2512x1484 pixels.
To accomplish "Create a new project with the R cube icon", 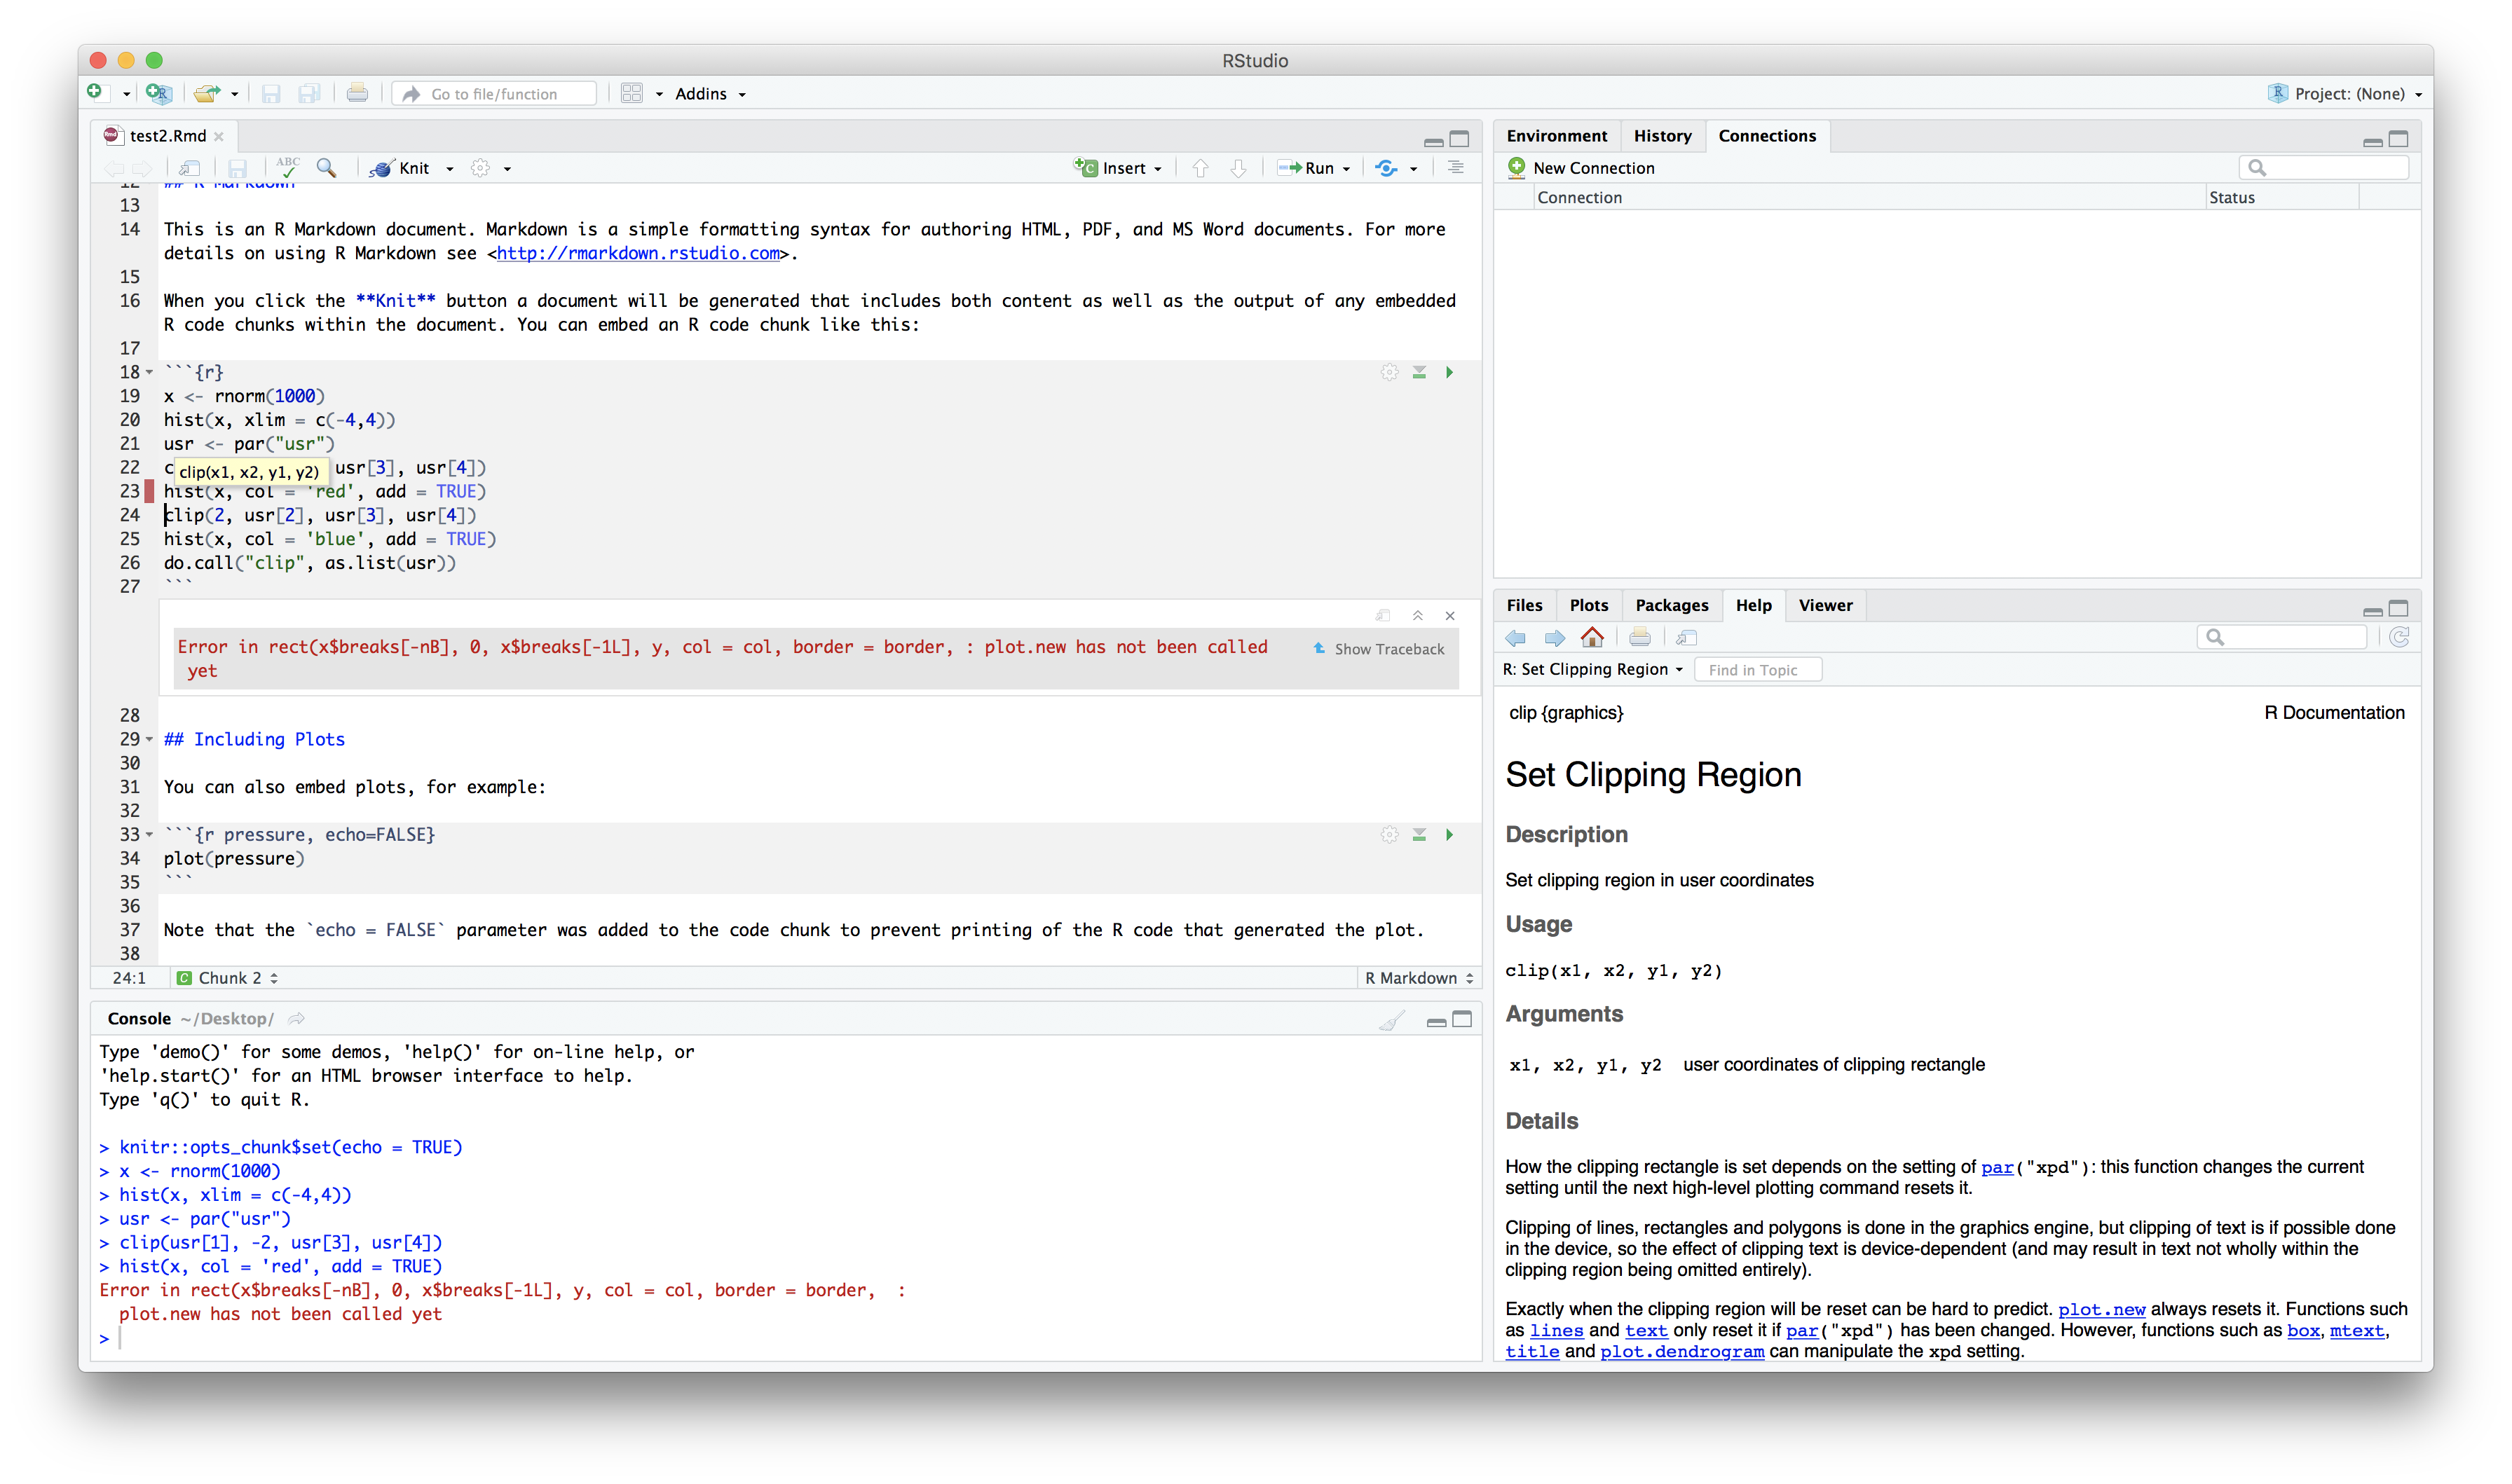I will (x=158, y=93).
